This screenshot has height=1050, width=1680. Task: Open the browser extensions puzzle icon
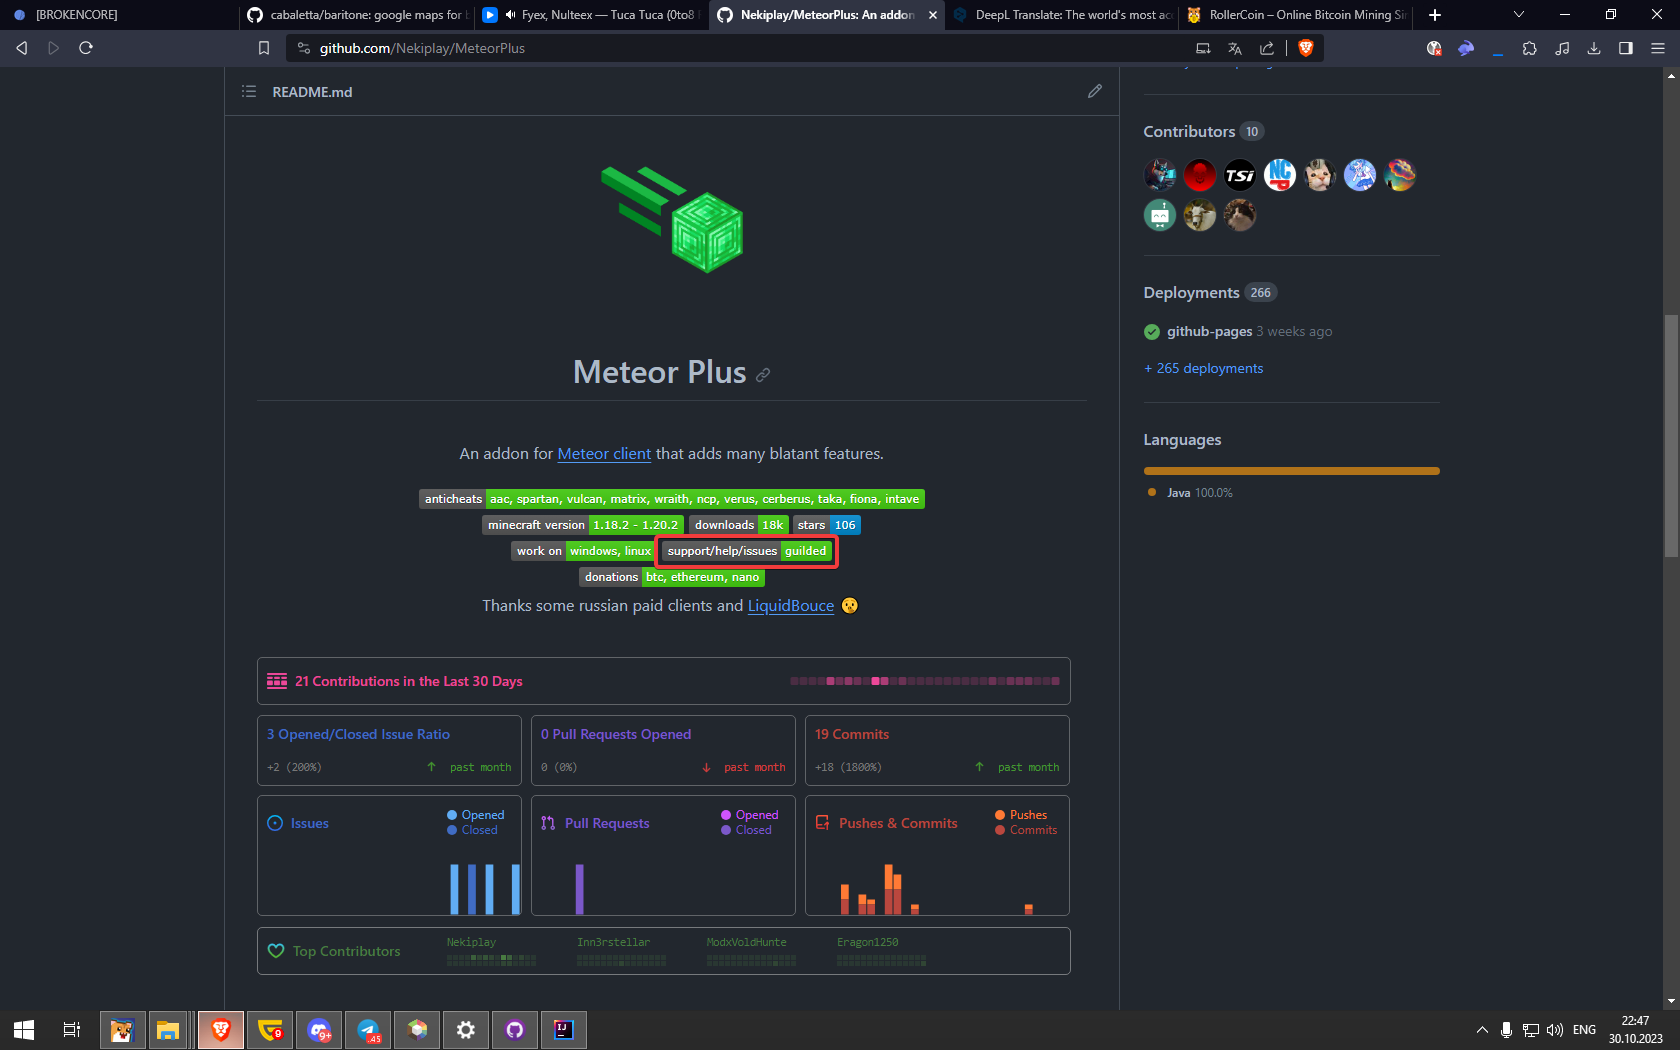pos(1529,47)
